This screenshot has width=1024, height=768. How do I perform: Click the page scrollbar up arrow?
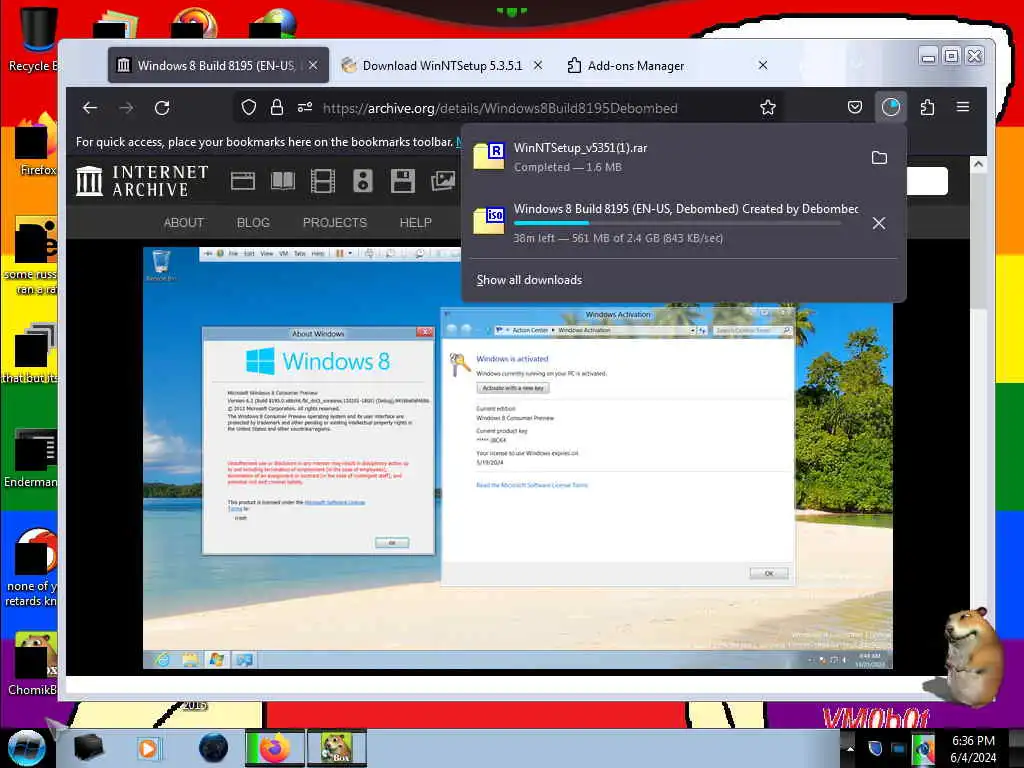pos(978,164)
